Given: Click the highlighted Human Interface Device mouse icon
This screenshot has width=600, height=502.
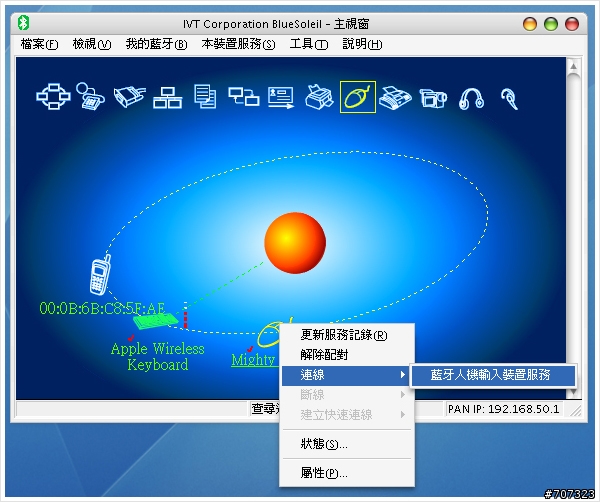Looking at the screenshot, I should (x=358, y=97).
